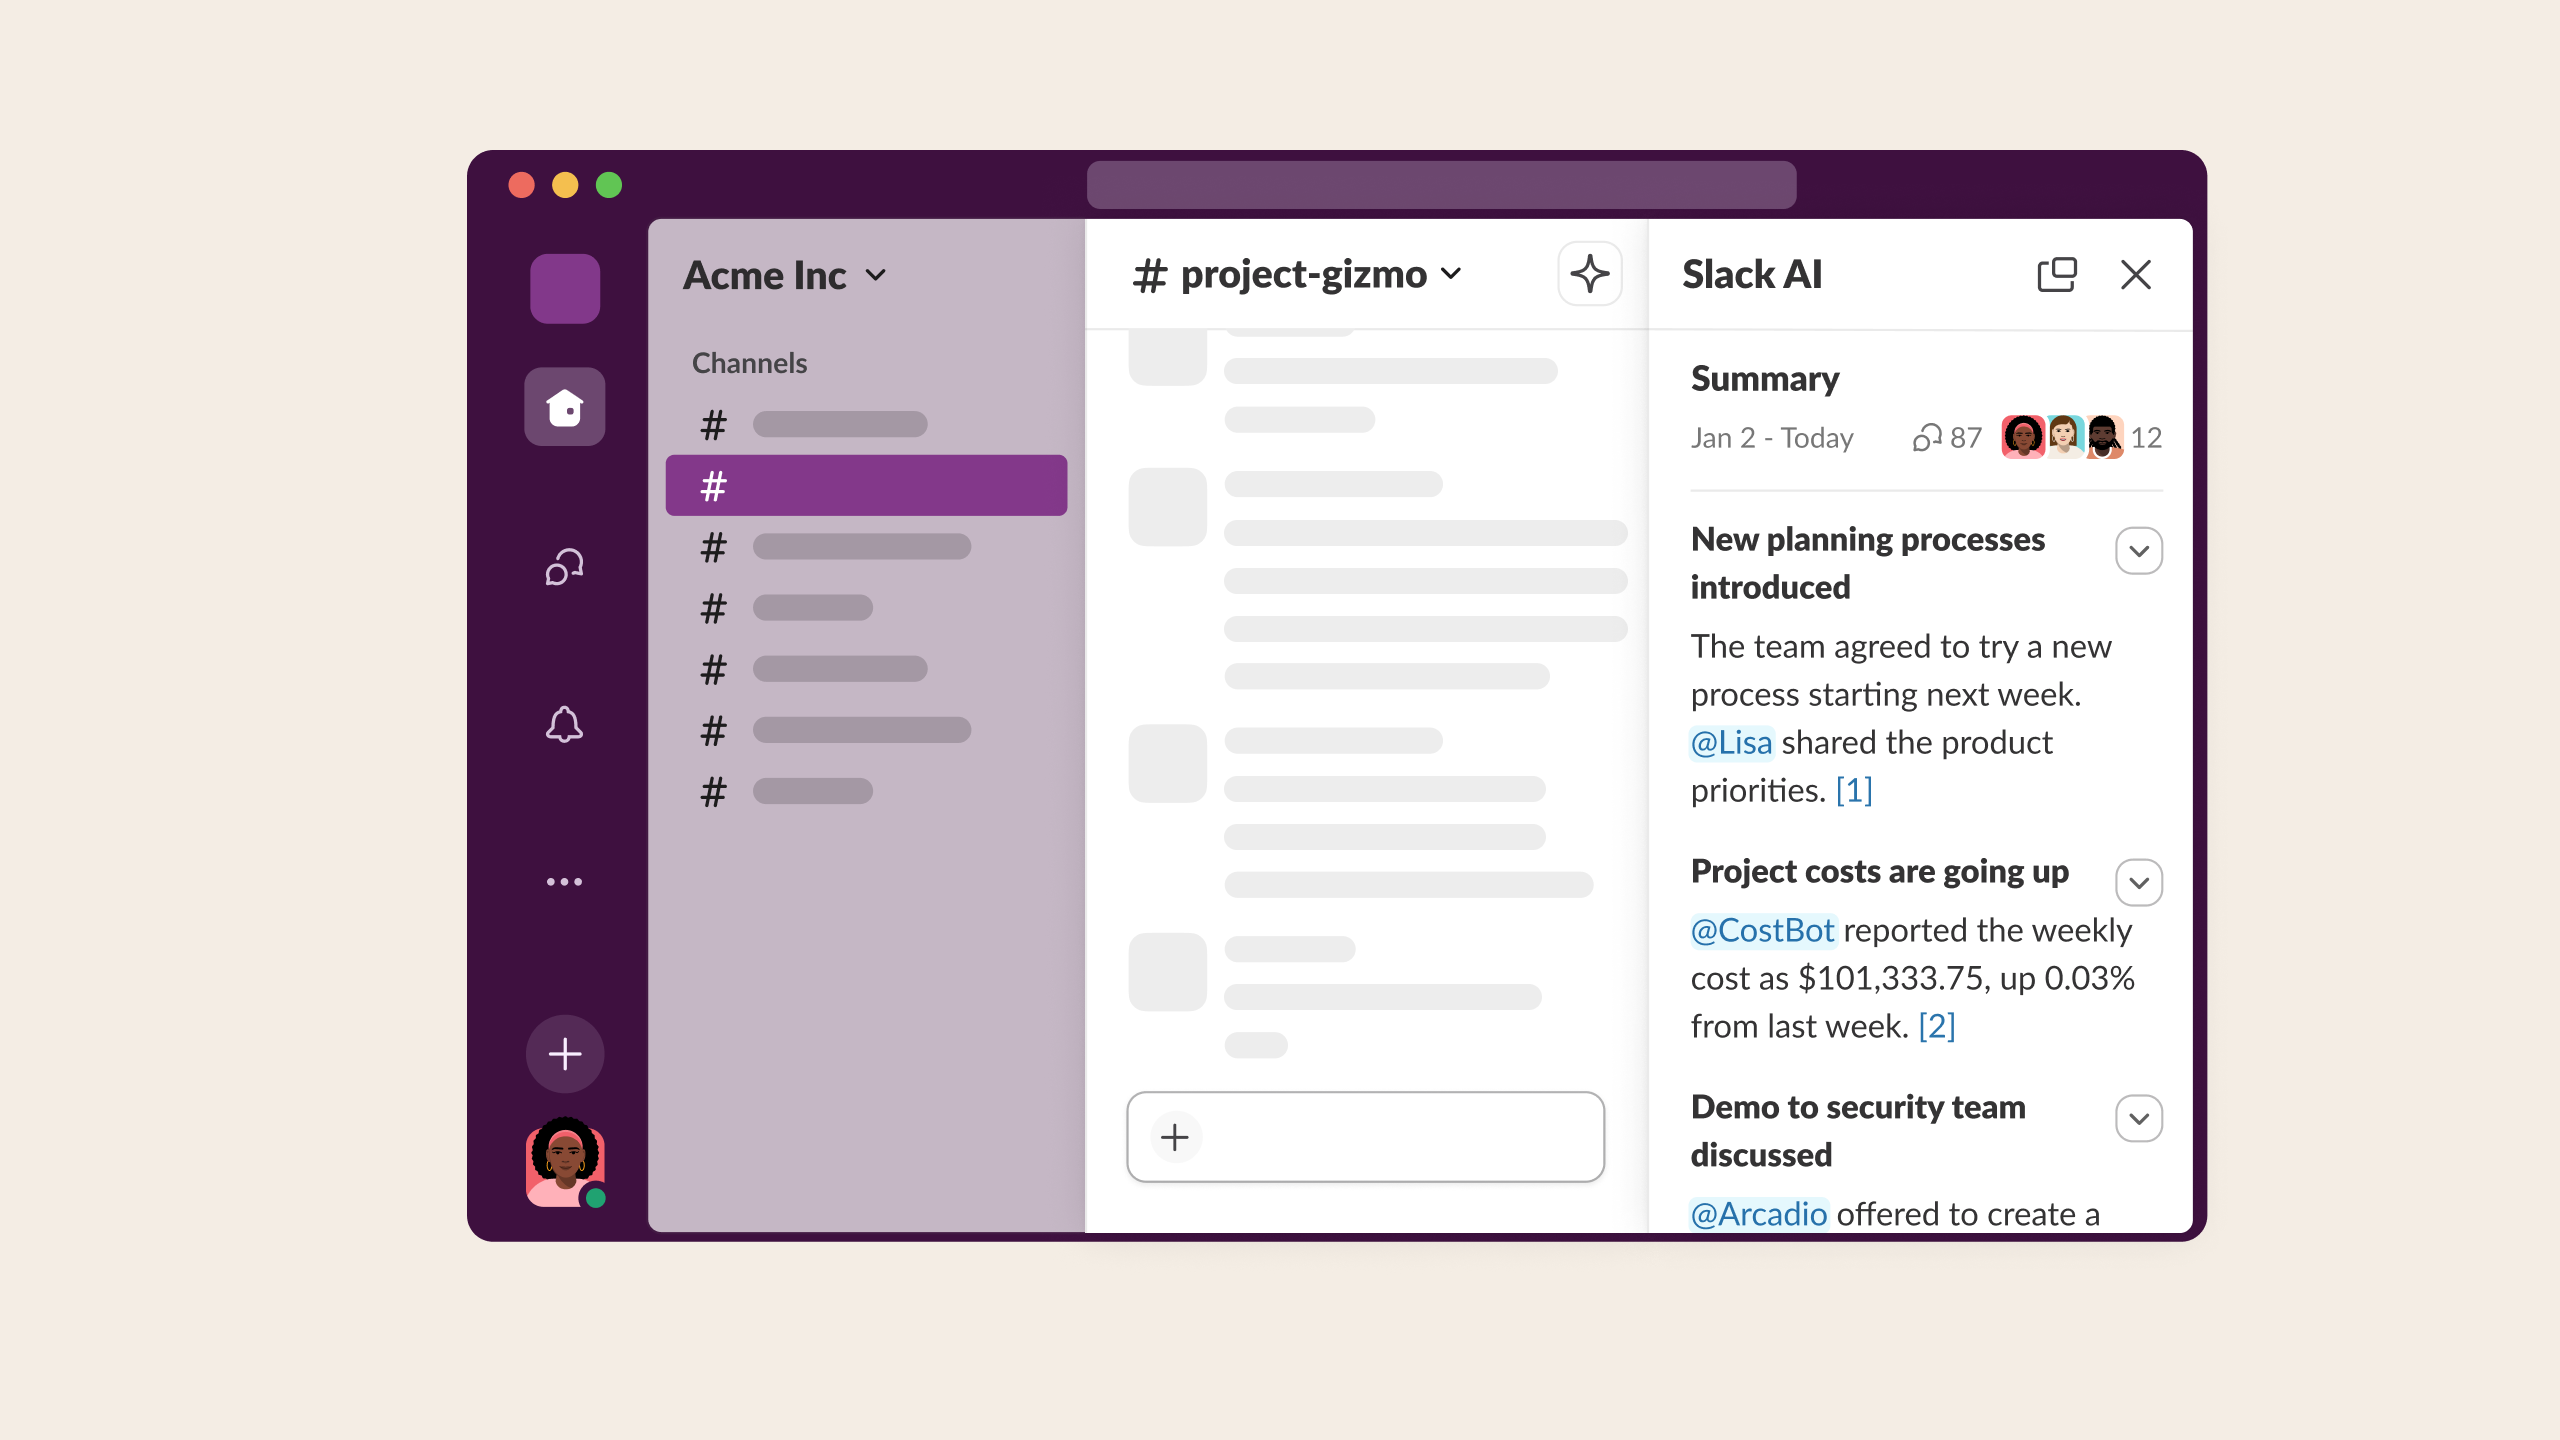This screenshot has width=2560, height=1440.
Task: Click the star/bookmark icon in project-gizmo
Action: pos(1589,274)
